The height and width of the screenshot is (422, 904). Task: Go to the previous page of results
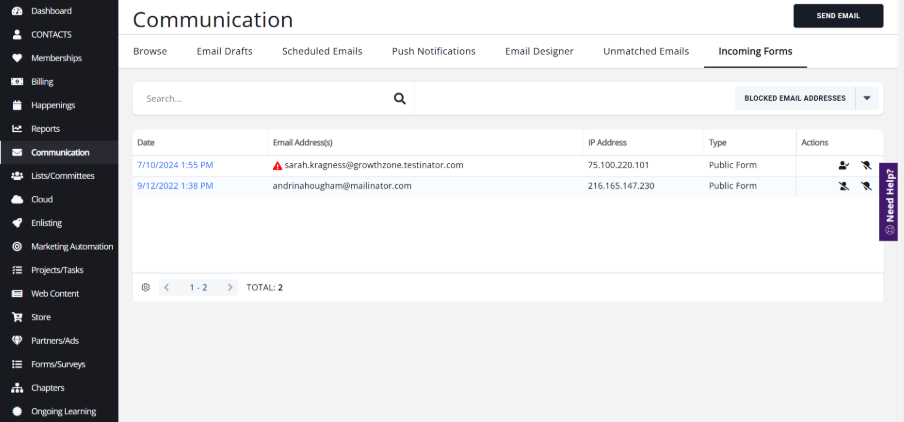click(167, 287)
